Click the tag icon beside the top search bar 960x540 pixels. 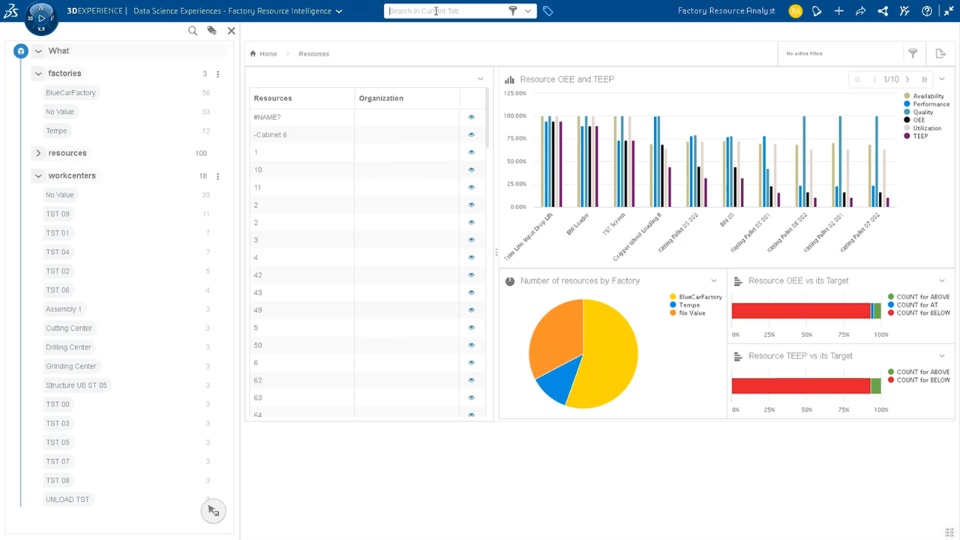(548, 11)
